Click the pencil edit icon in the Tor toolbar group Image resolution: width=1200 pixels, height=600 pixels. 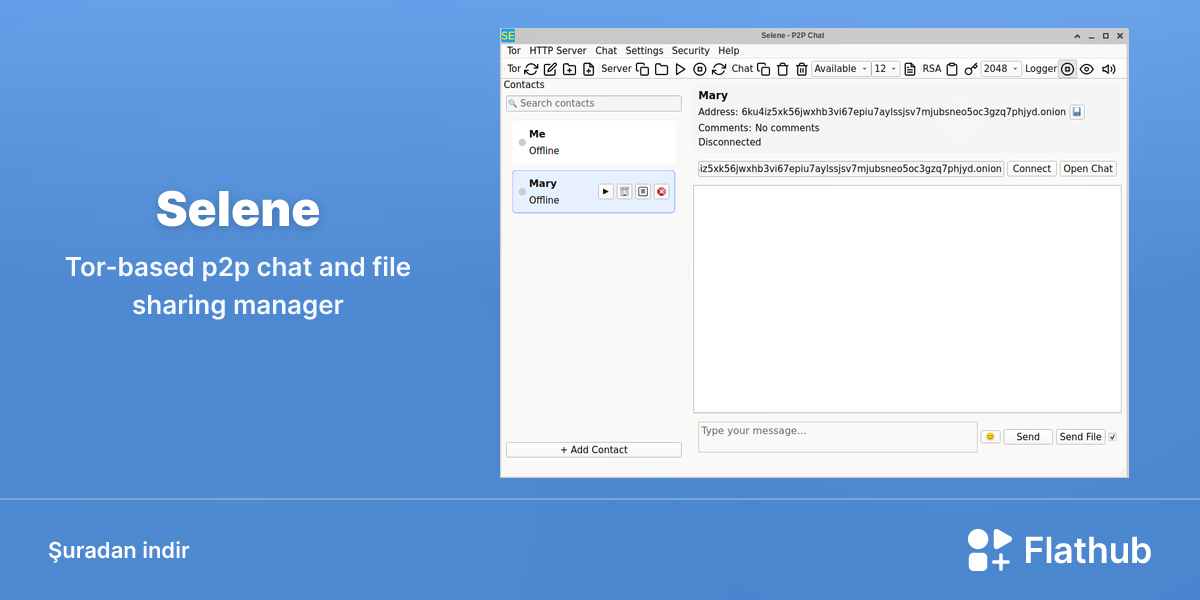coord(550,69)
